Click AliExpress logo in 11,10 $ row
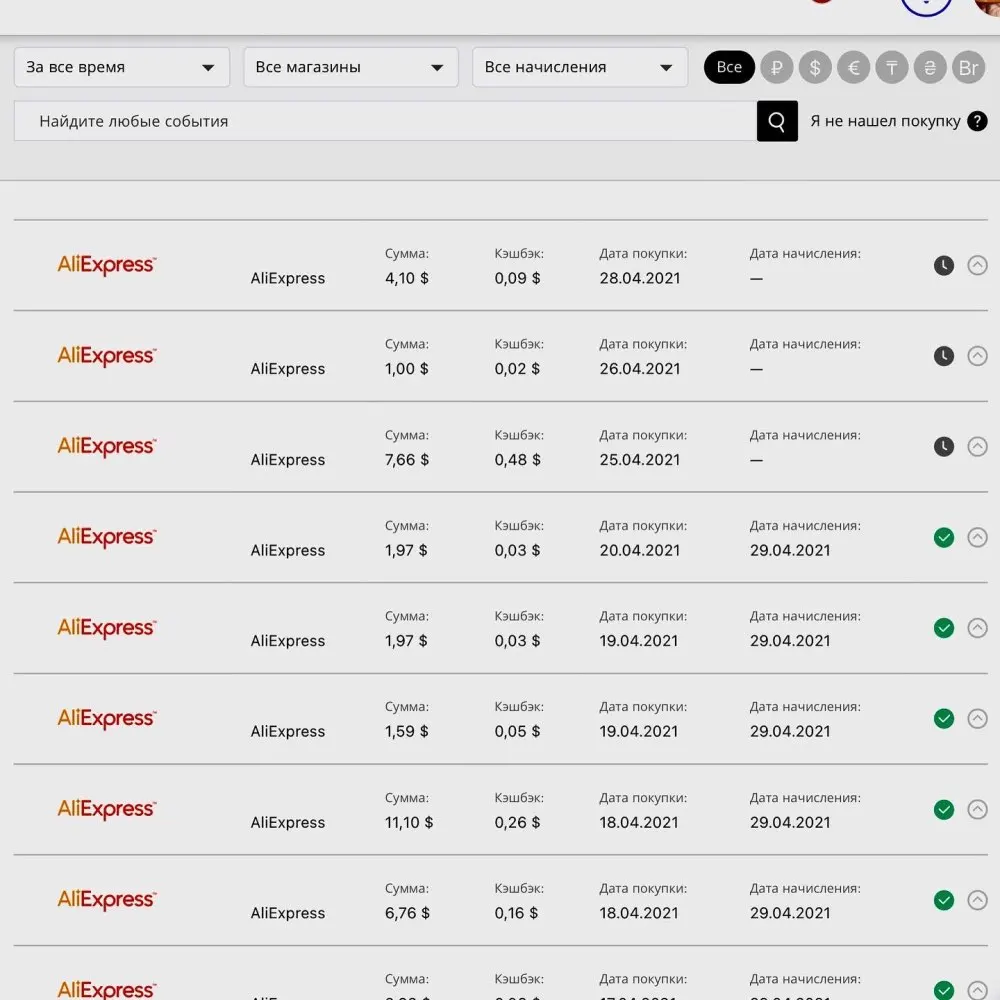The width and height of the screenshot is (1000, 1000). click(x=107, y=809)
